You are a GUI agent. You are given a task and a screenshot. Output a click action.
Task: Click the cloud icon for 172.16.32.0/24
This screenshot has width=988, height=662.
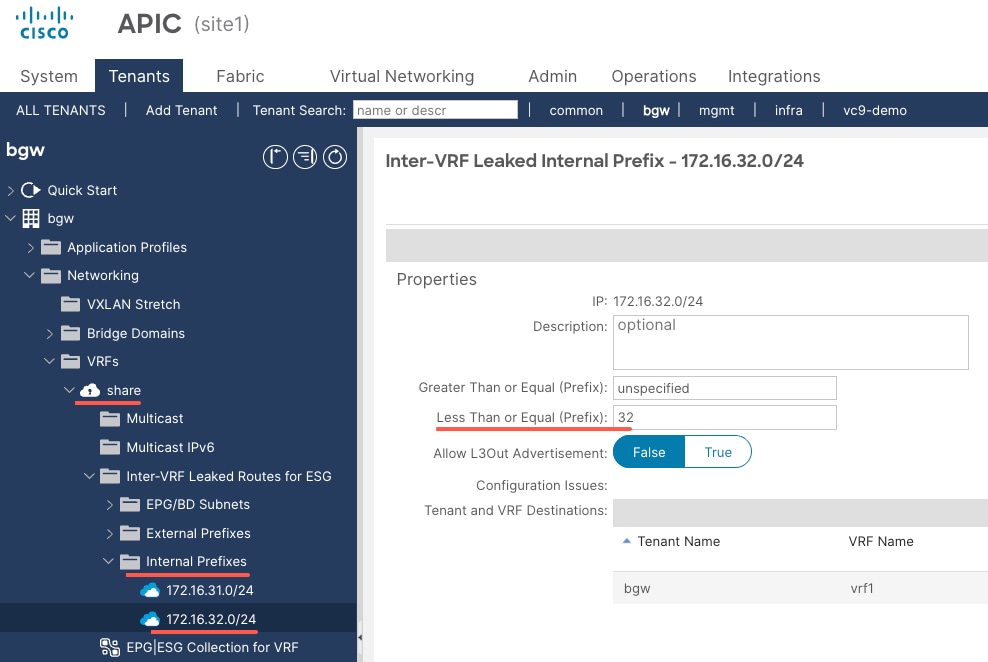149,619
